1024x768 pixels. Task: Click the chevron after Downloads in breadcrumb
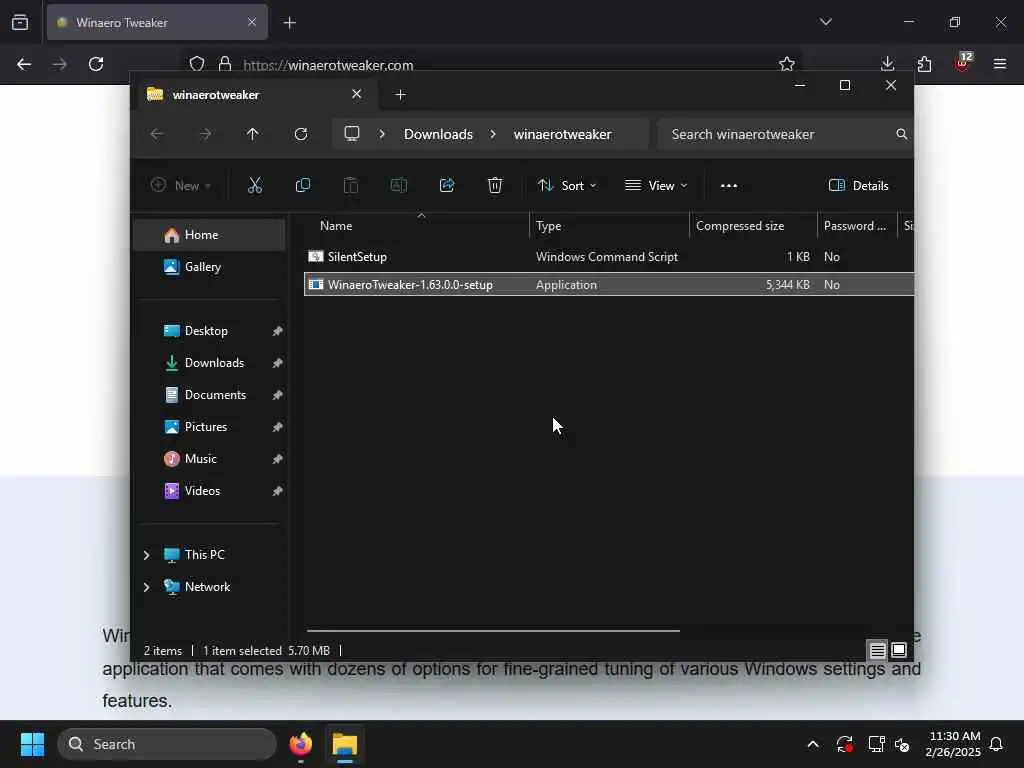[493, 134]
